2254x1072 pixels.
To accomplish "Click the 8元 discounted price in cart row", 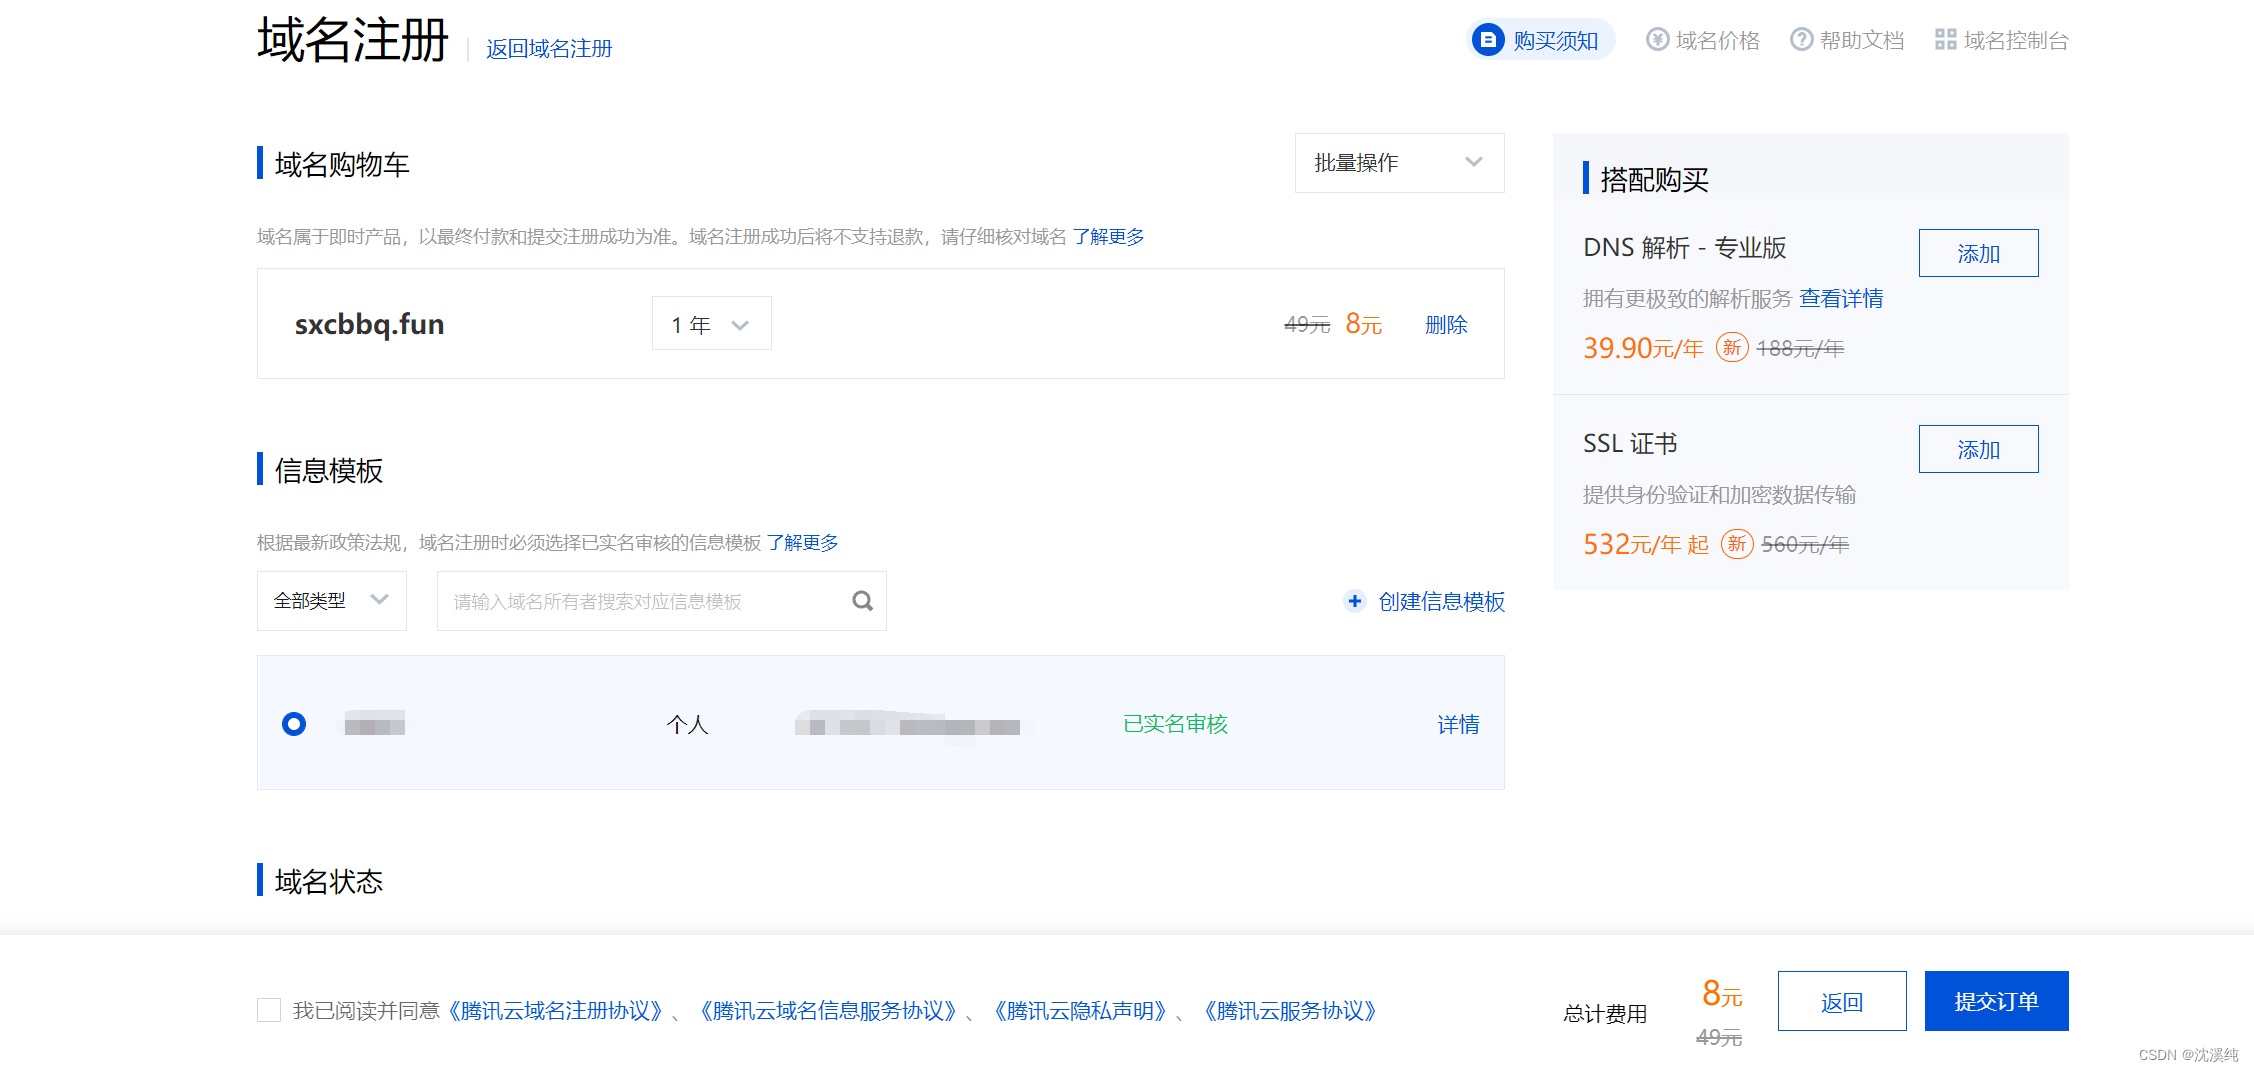I will coord(1363,324).
